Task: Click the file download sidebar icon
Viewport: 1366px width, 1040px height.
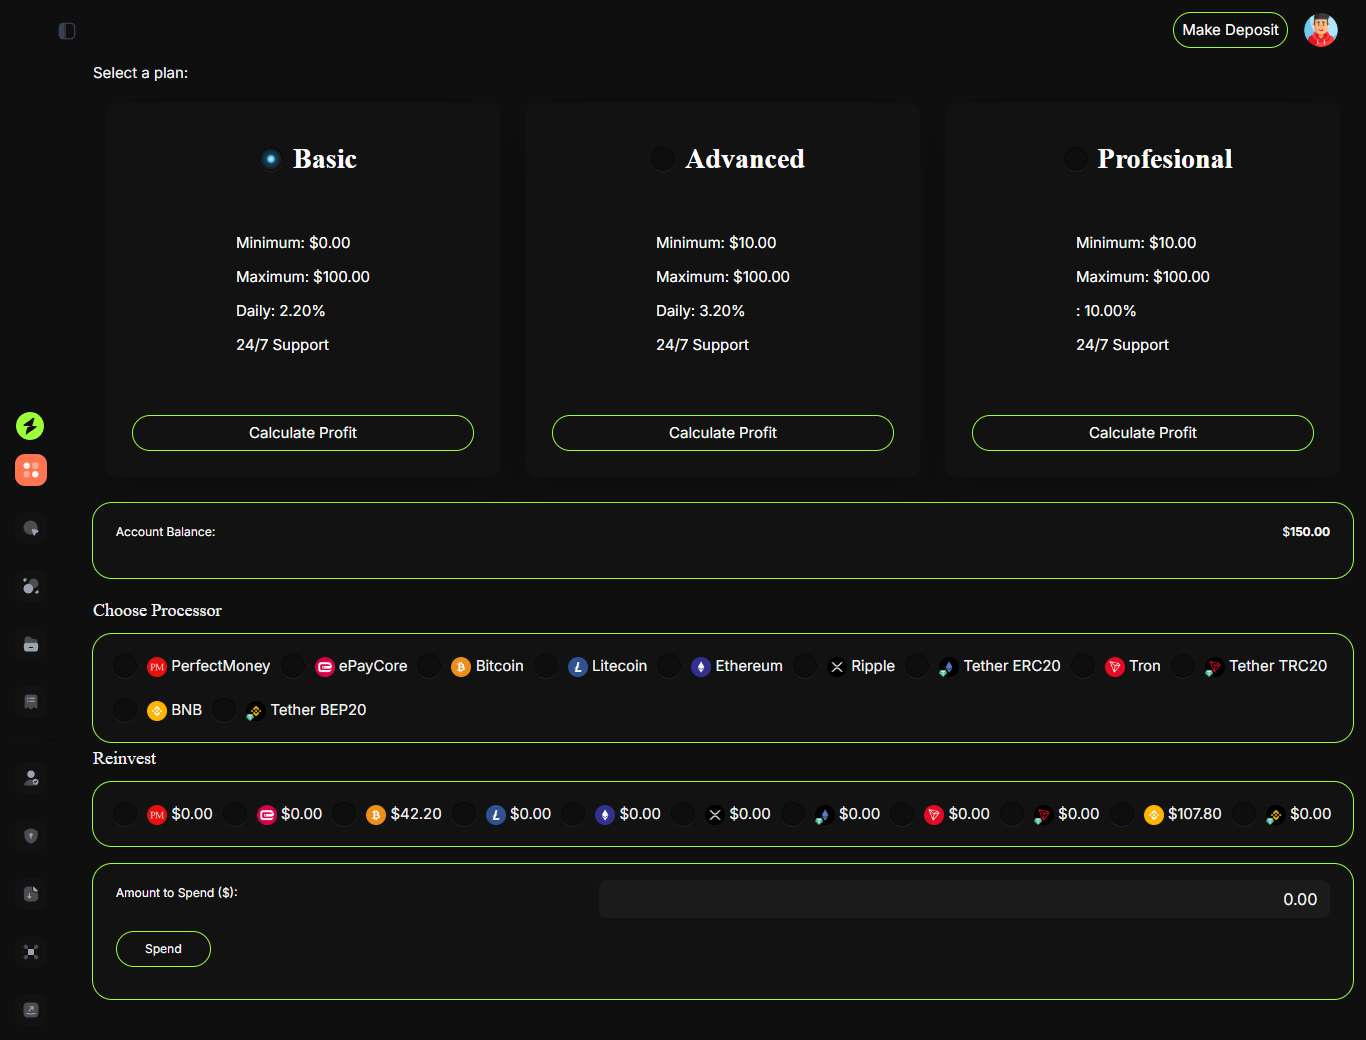Action: coord(31,894)
